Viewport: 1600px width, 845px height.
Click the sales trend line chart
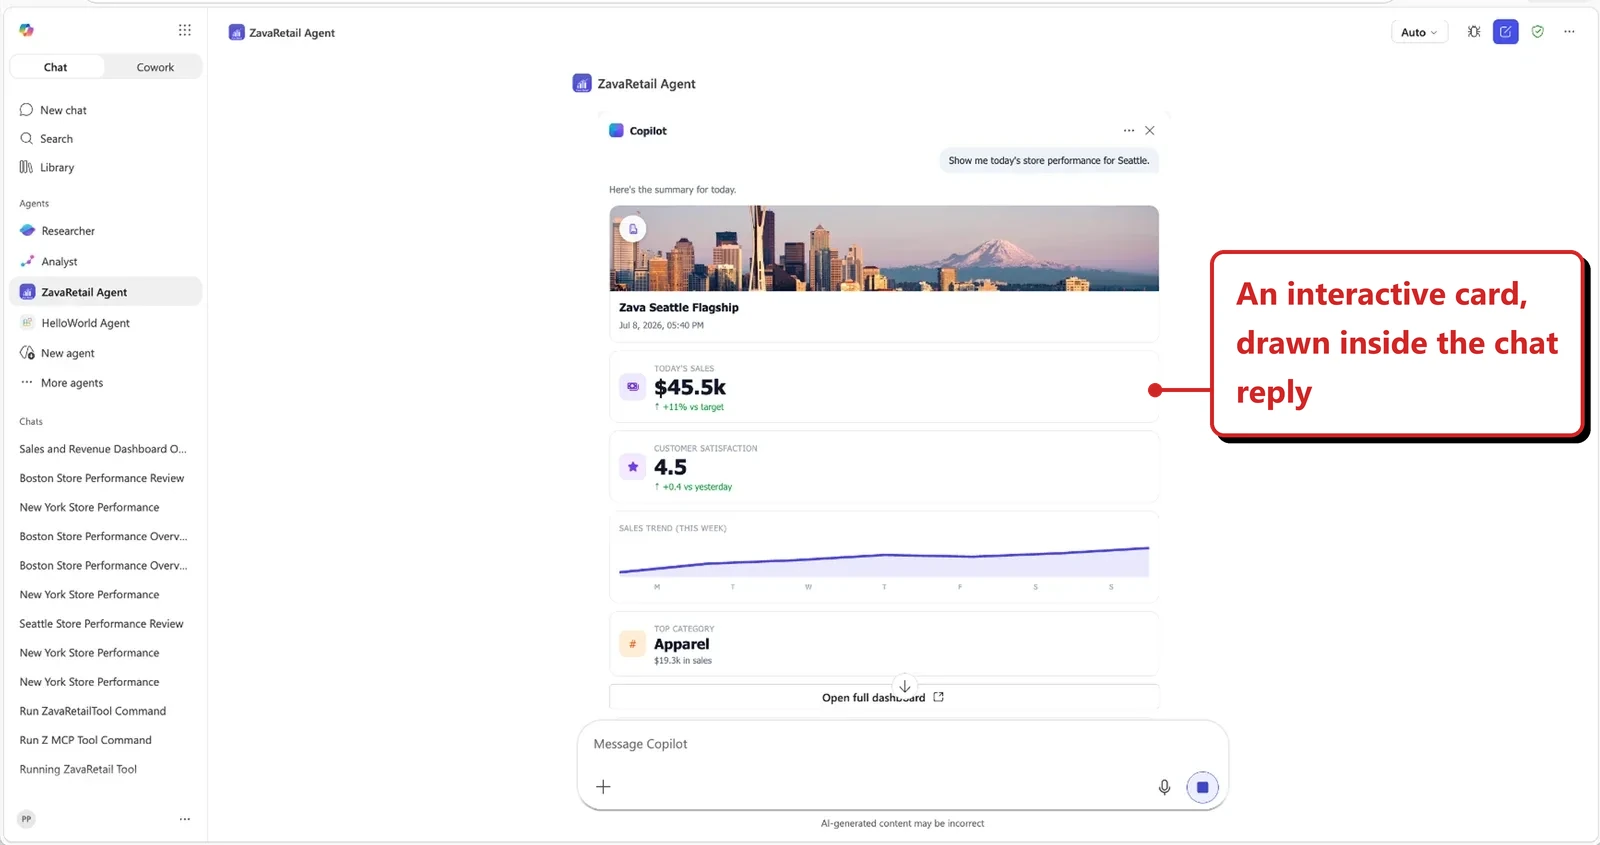pyautogui.click(x=884, y=562)
